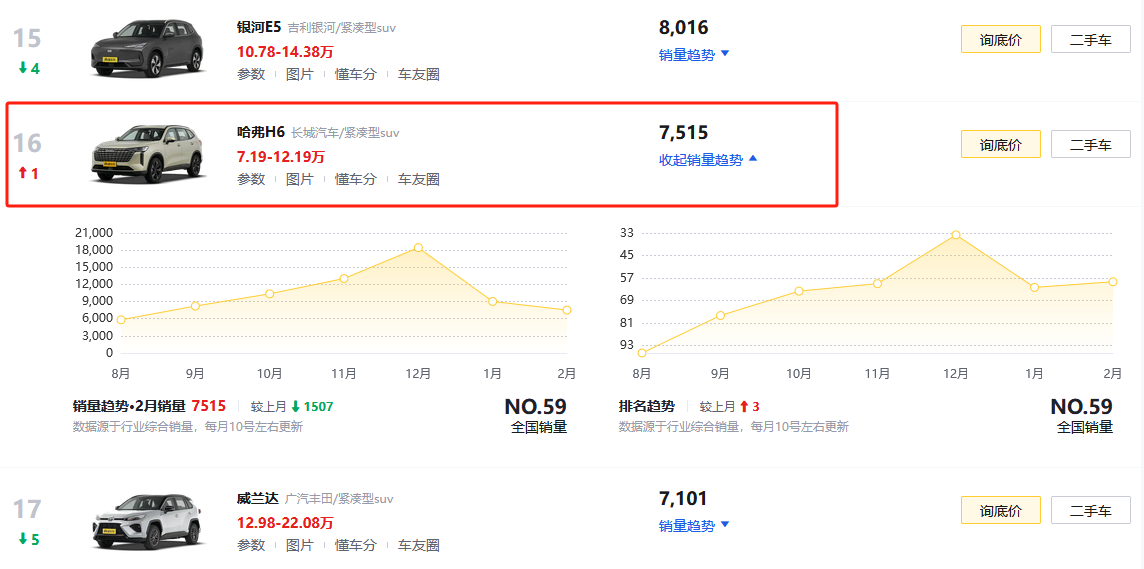
Task: Click the green down 4 rank change
Action: 29,69
